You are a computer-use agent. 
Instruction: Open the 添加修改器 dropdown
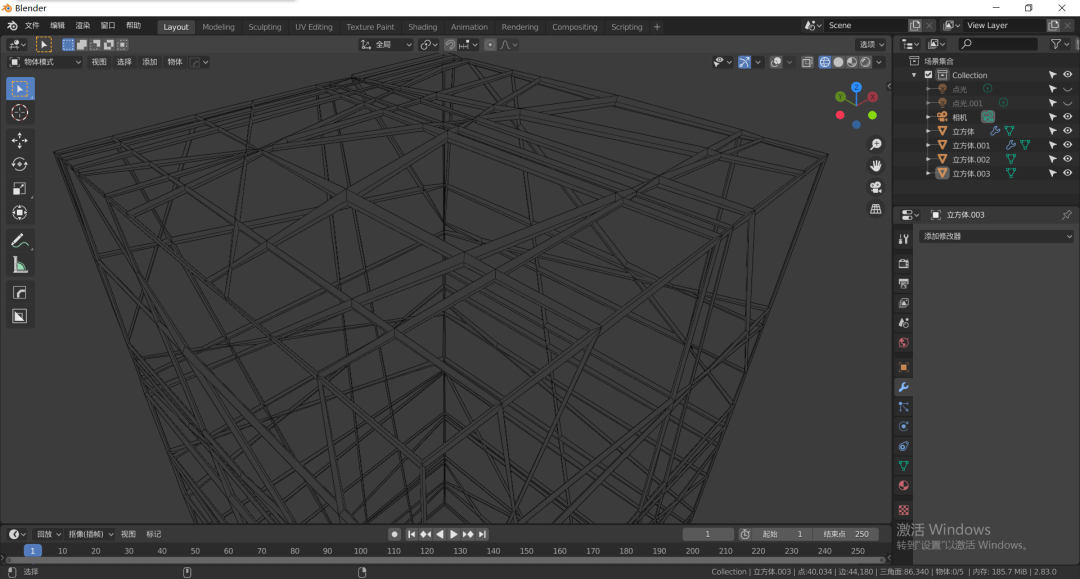pyautogui.click(x=997, y=236)
